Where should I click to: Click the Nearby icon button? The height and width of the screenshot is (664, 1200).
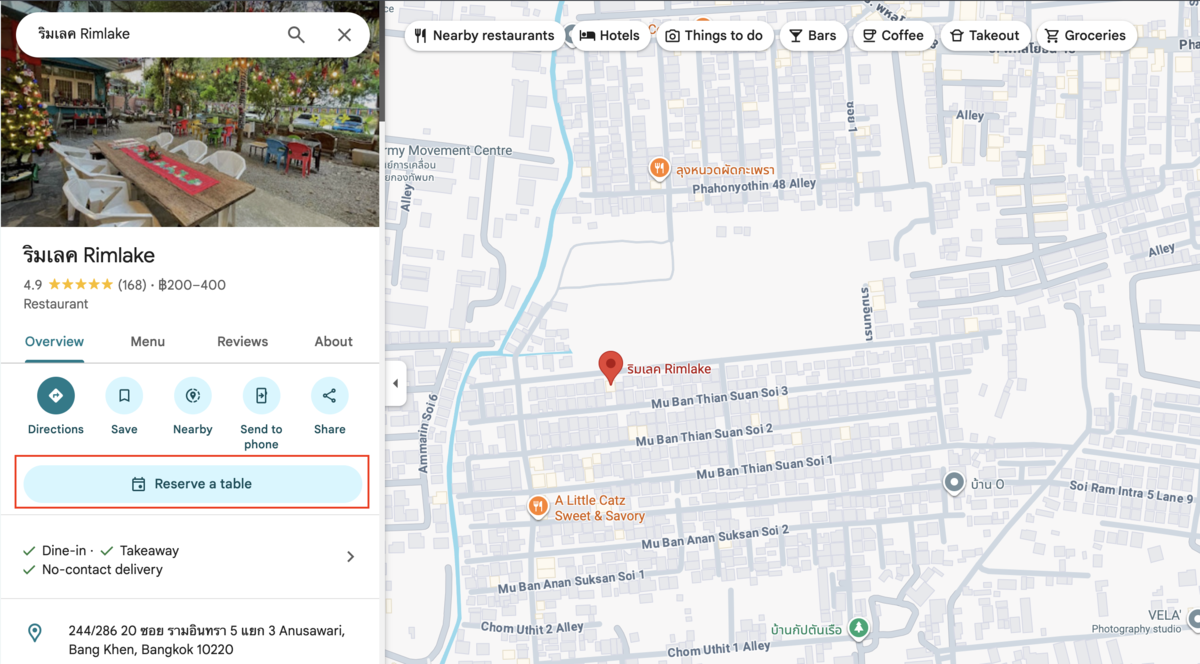tap(192, 396)
